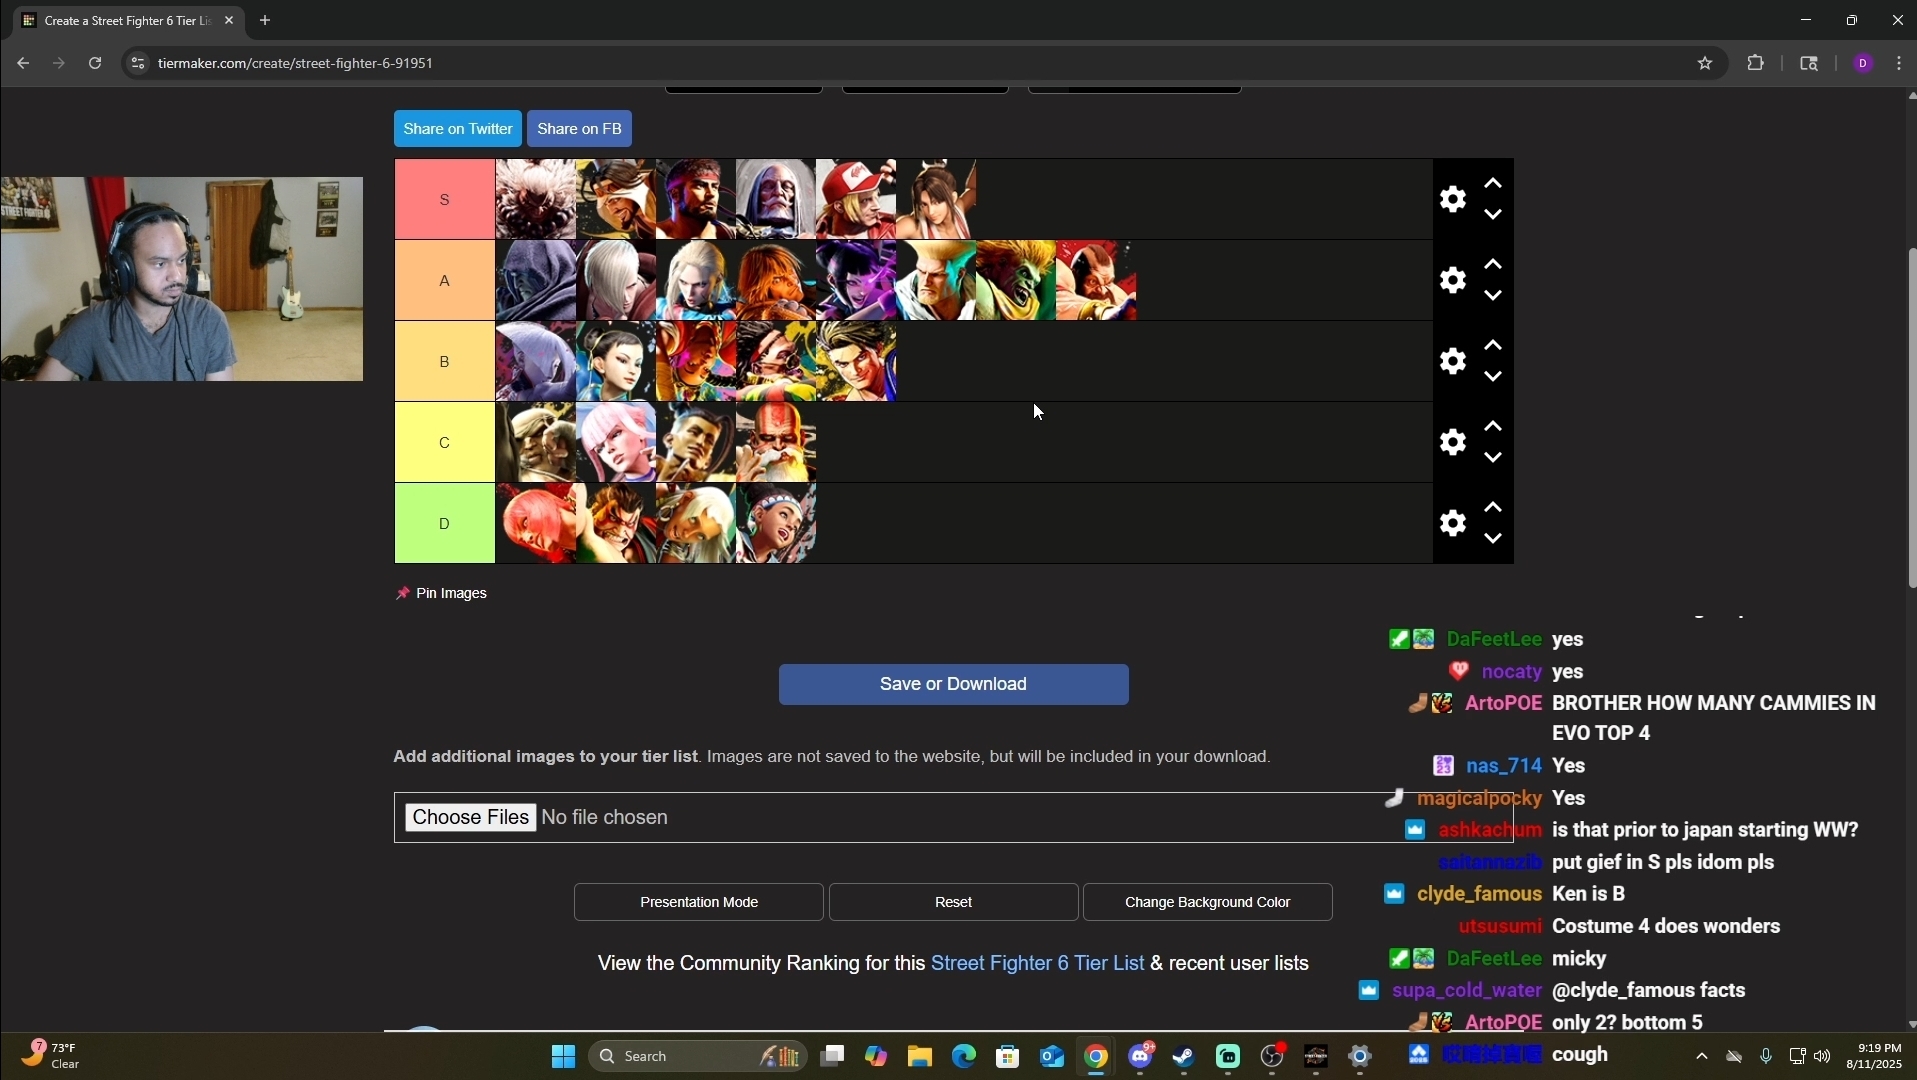Click the taskbar Search box
Viewport: 1917px width, 1080px height.
coord(698,1056)
